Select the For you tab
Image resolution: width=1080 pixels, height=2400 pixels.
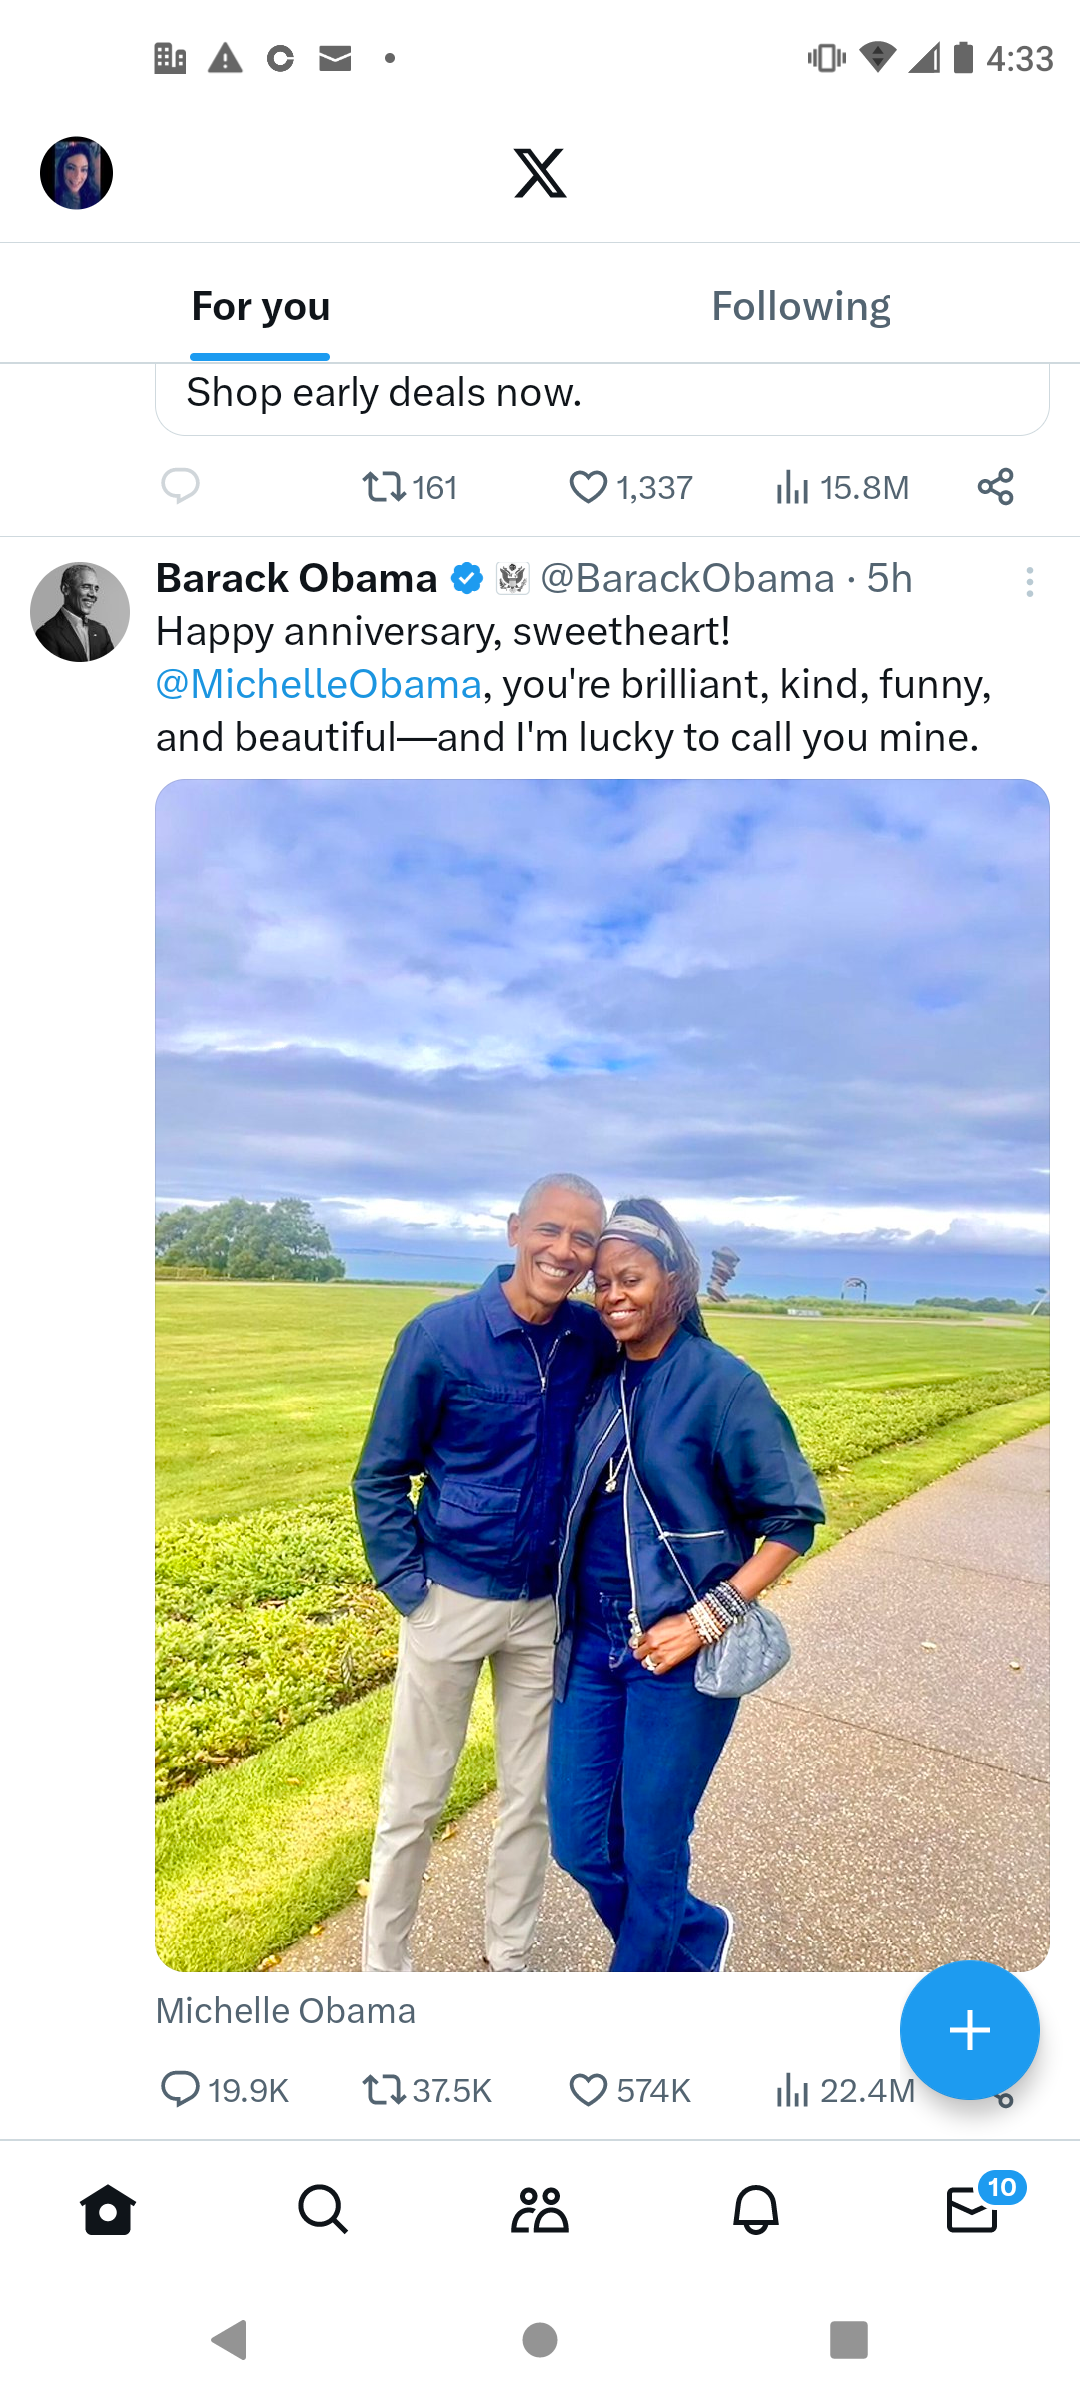(260, 306)
